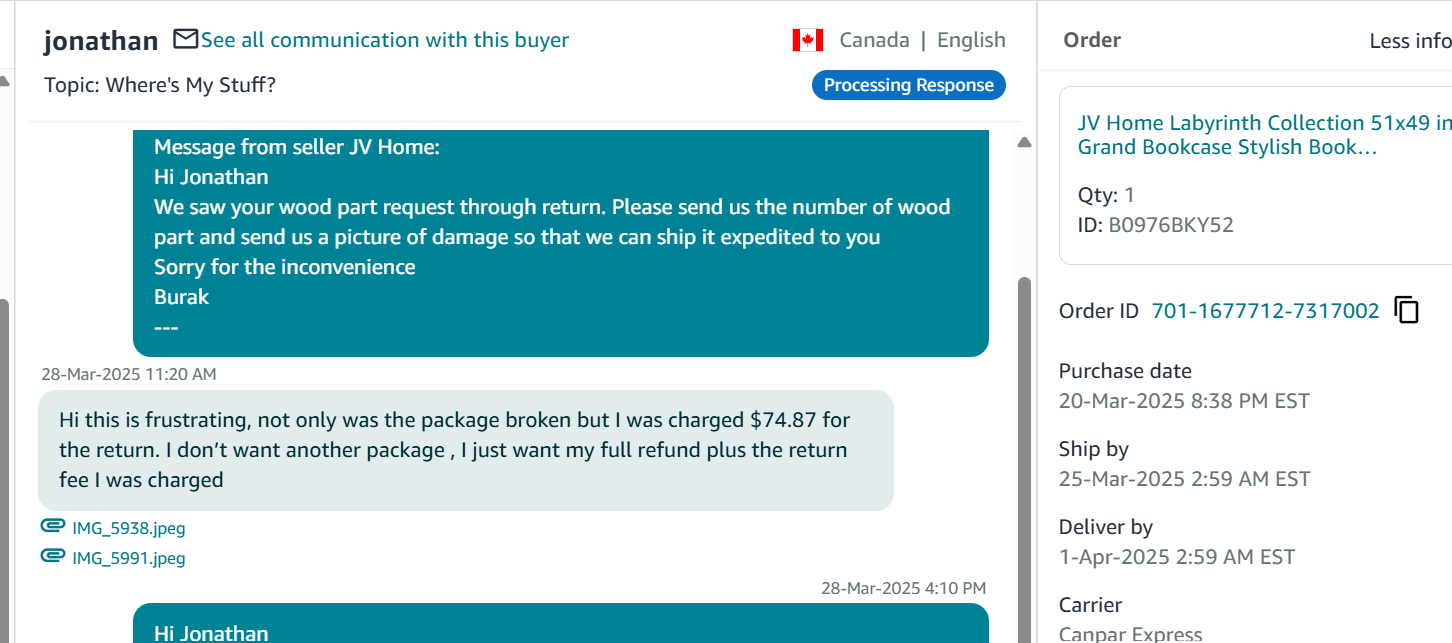1452x643 pixels.
Task: Open the IMG_5991.jpeg attachment file name
Action: [128, 558]
